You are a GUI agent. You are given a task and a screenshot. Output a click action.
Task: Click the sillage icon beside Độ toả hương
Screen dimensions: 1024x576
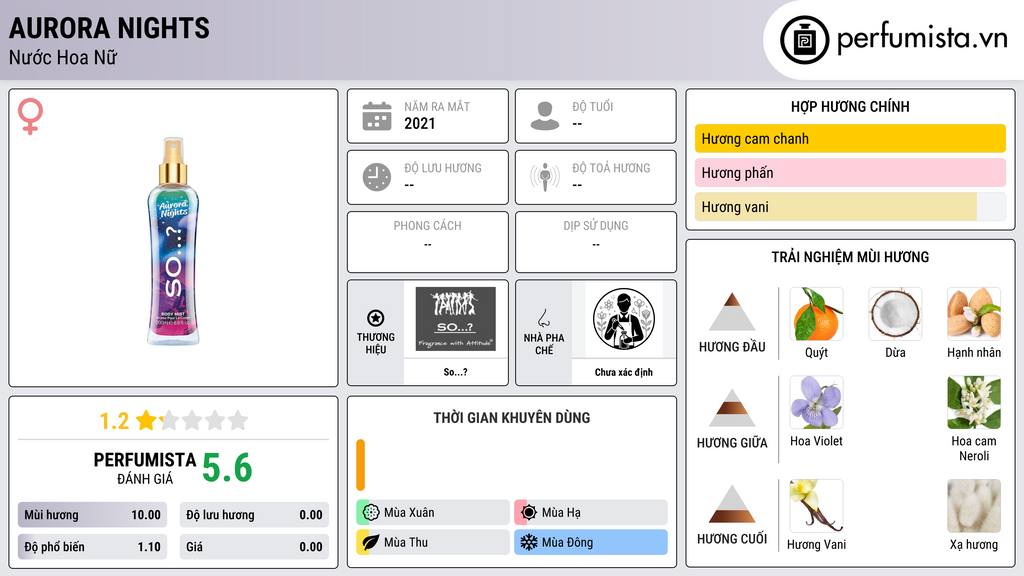click(545, 177)
